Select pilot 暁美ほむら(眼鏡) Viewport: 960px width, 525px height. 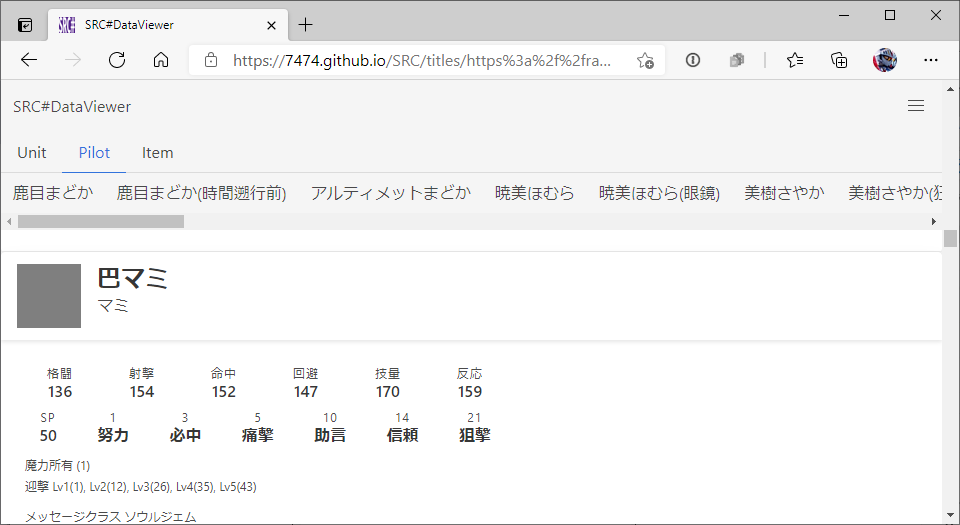659,193
